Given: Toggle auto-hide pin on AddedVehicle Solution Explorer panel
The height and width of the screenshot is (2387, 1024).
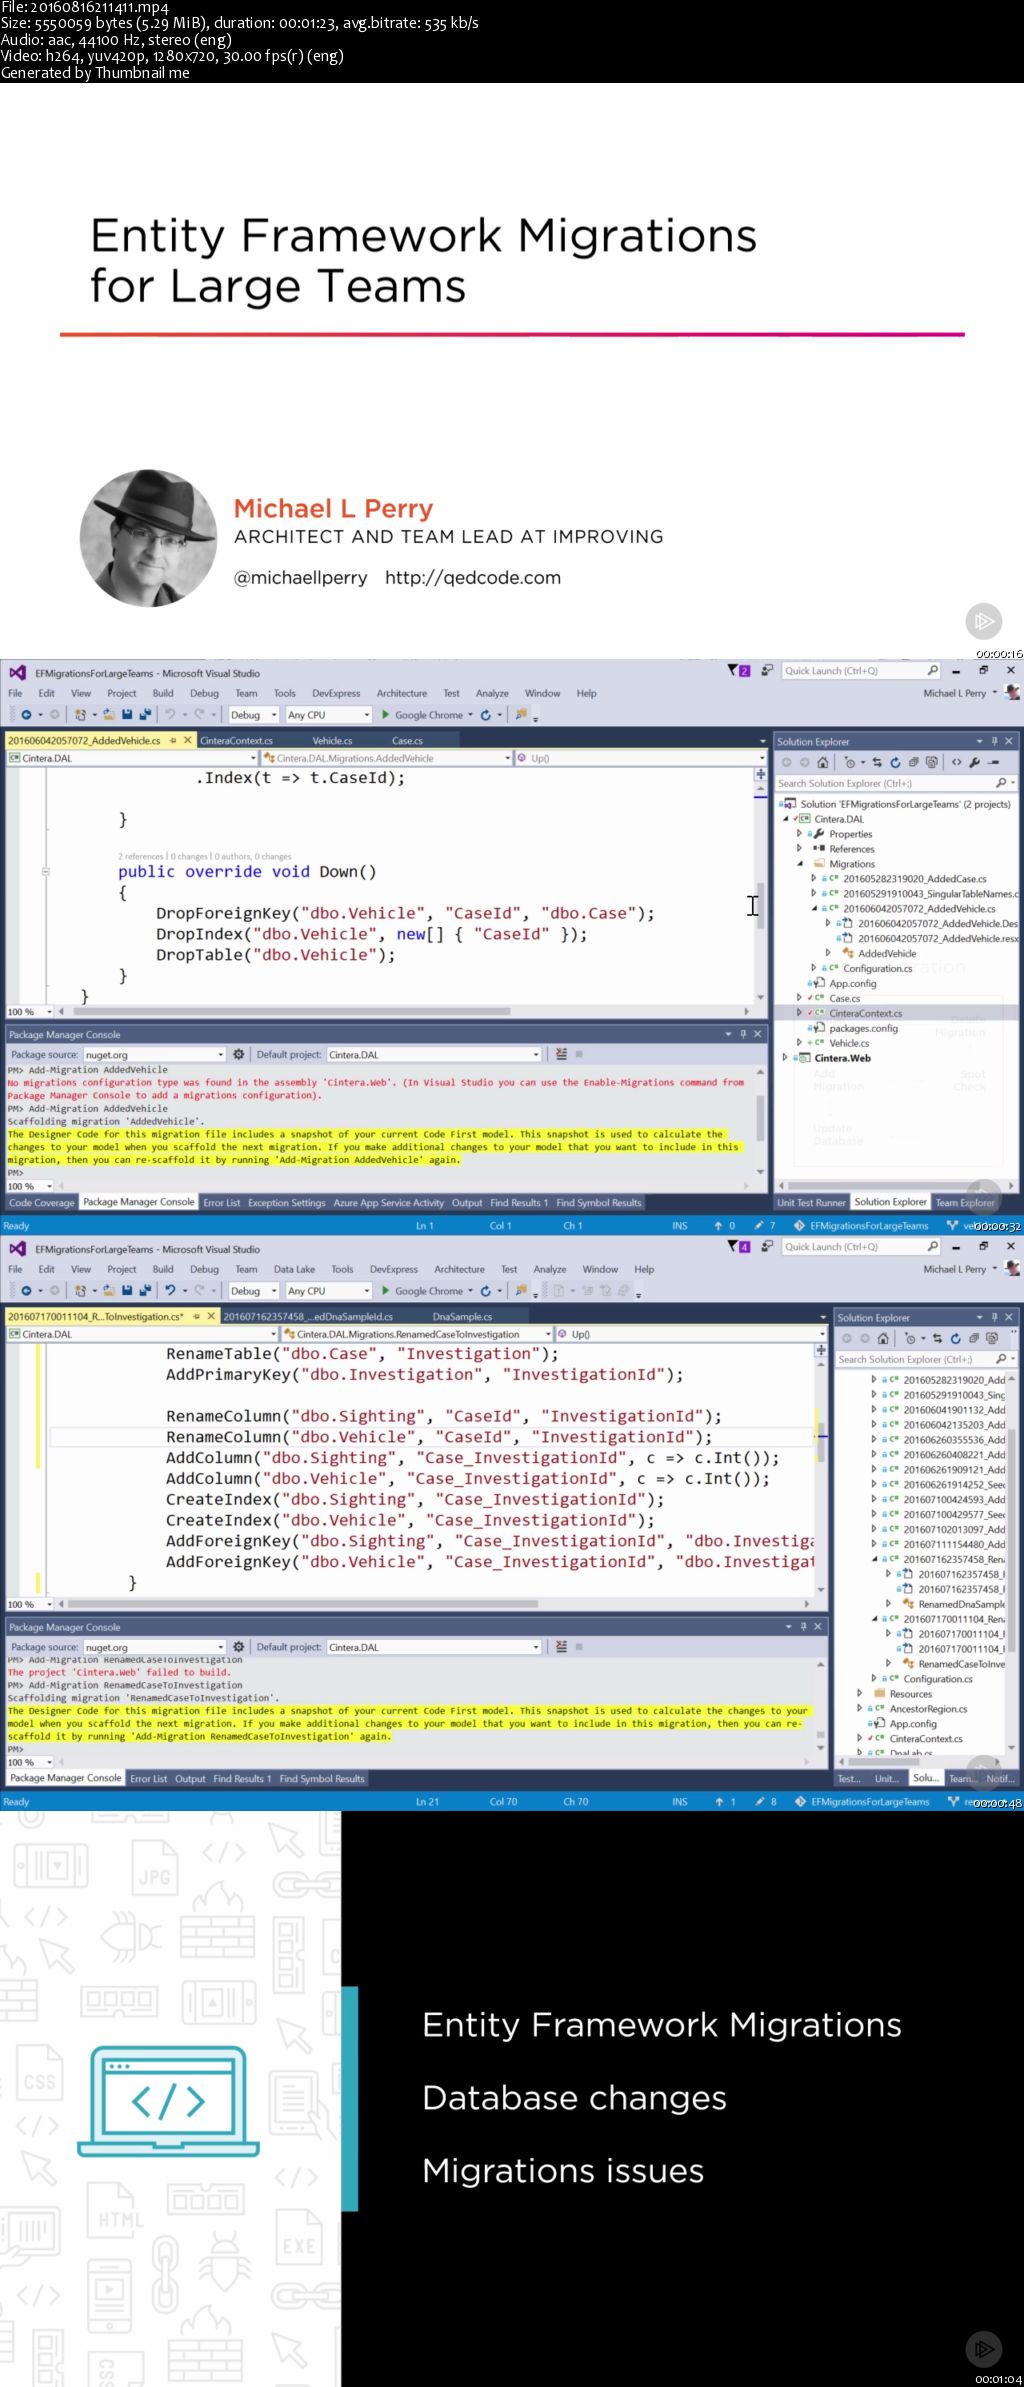Looking at the screenshot, I should point(994,741).
